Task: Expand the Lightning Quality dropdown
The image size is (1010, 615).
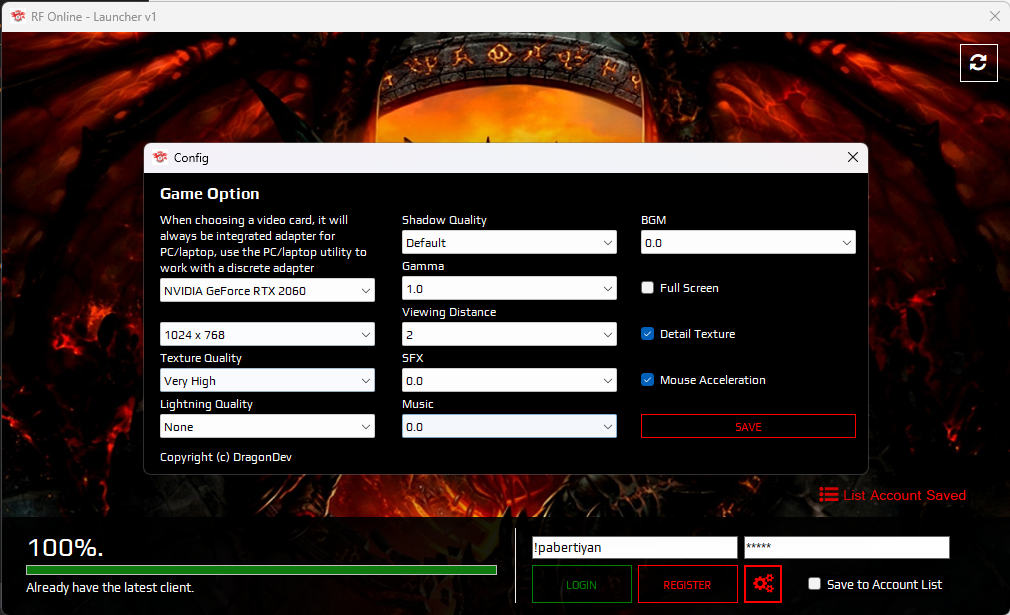Action: click(267, 426)
